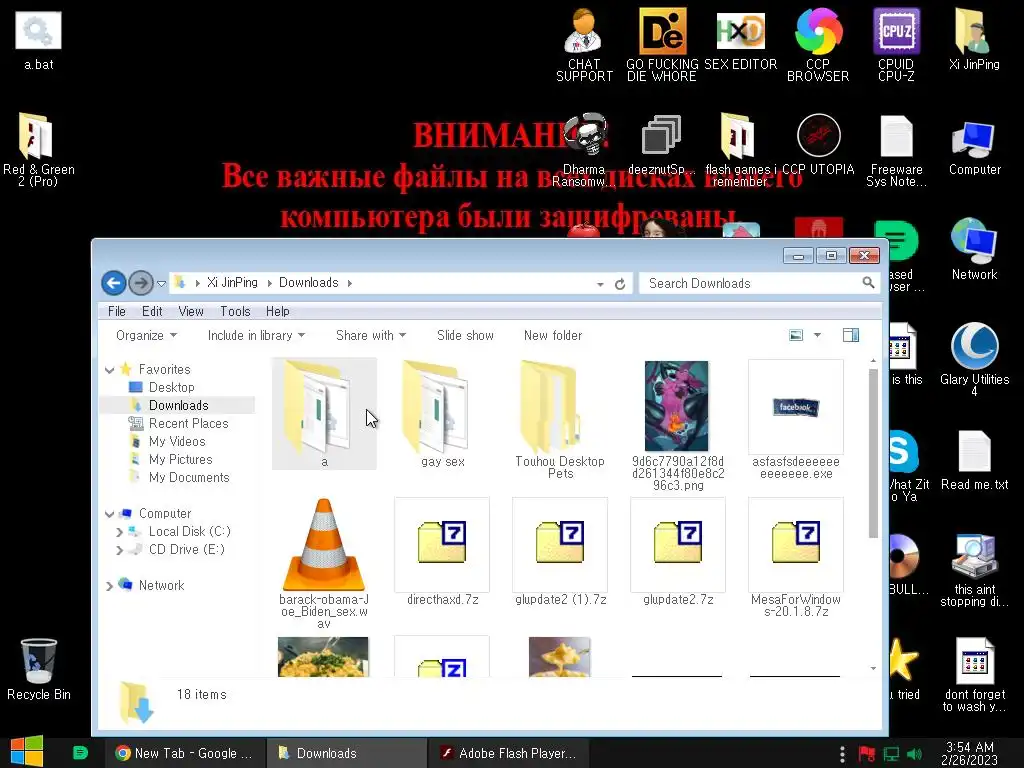Image resolution: width=1024 pixels, height=768 pixels.
Task: Click Downloads in address breadcrumb
Action: (308, 283)
